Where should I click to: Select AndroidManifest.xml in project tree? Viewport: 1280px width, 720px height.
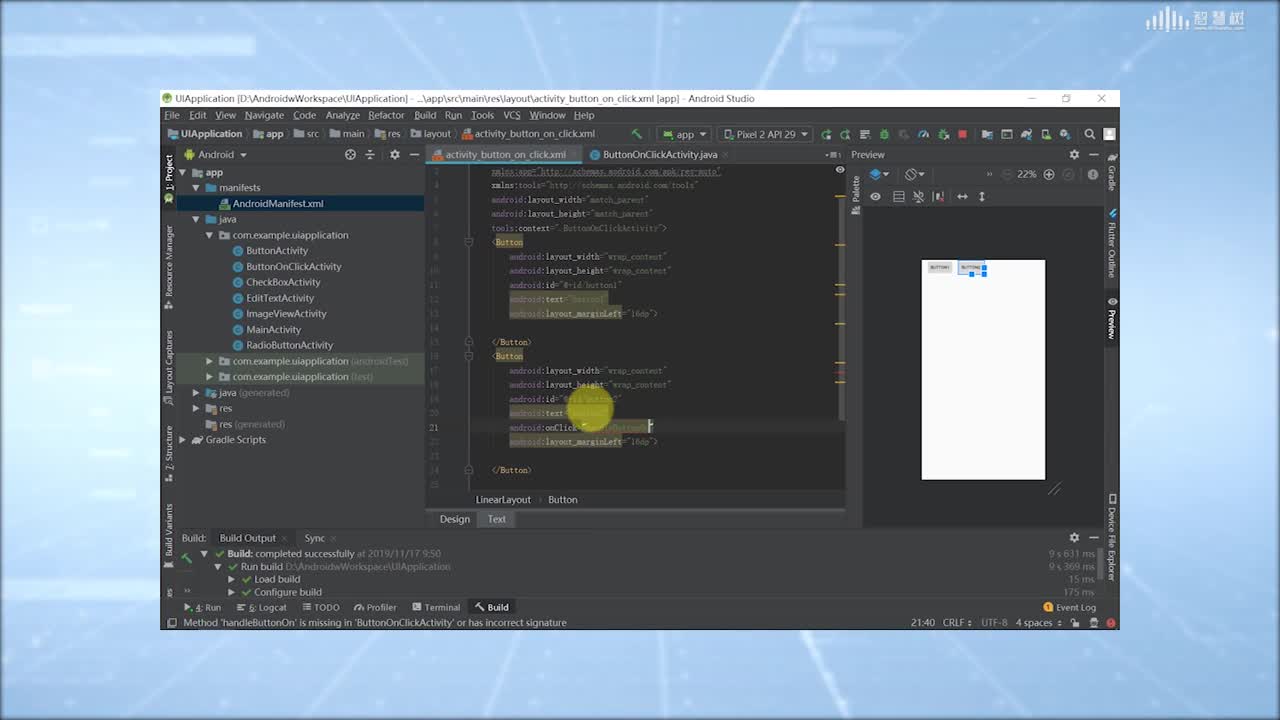(278, 204)
